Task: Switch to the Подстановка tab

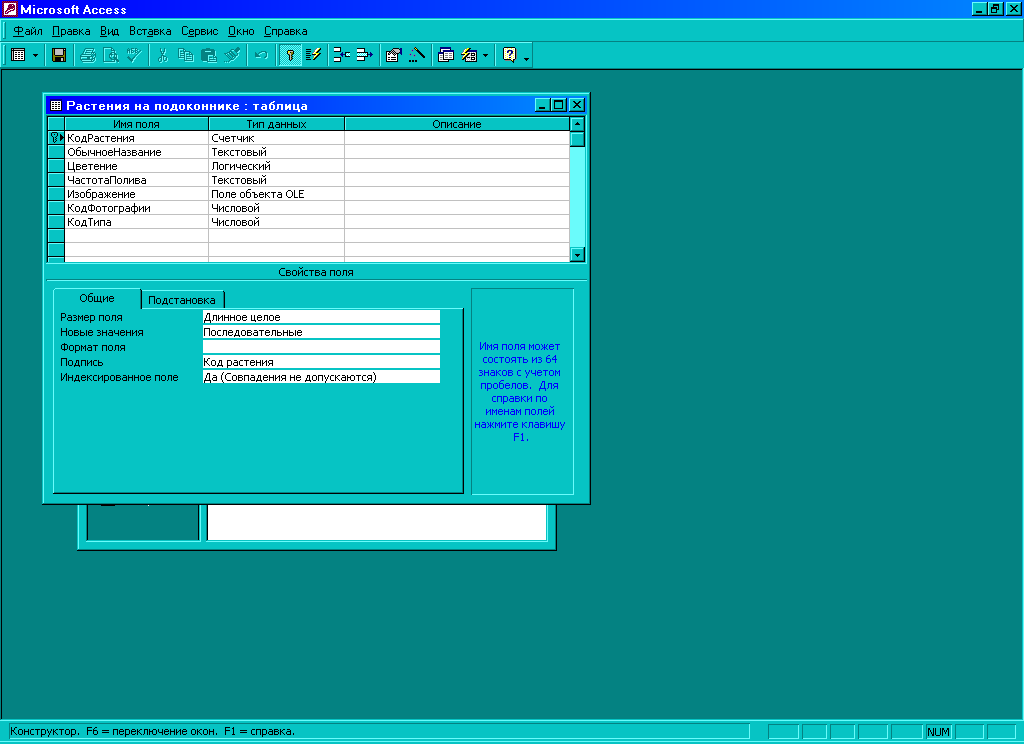Action: click(x=182, y=300)
